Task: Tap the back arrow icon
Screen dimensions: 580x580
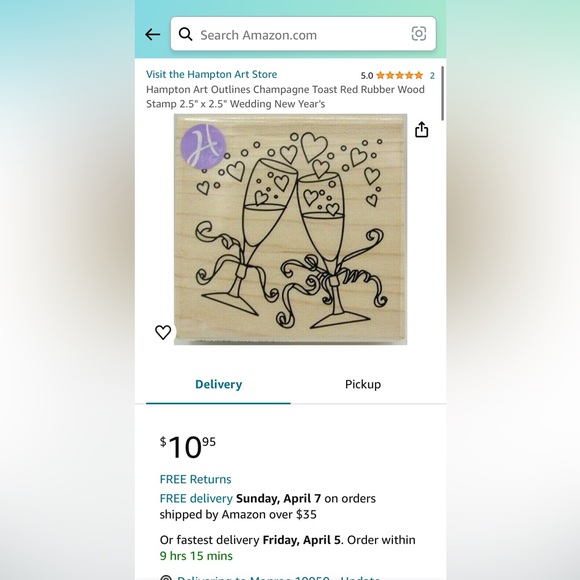Action: coord(152,35)
